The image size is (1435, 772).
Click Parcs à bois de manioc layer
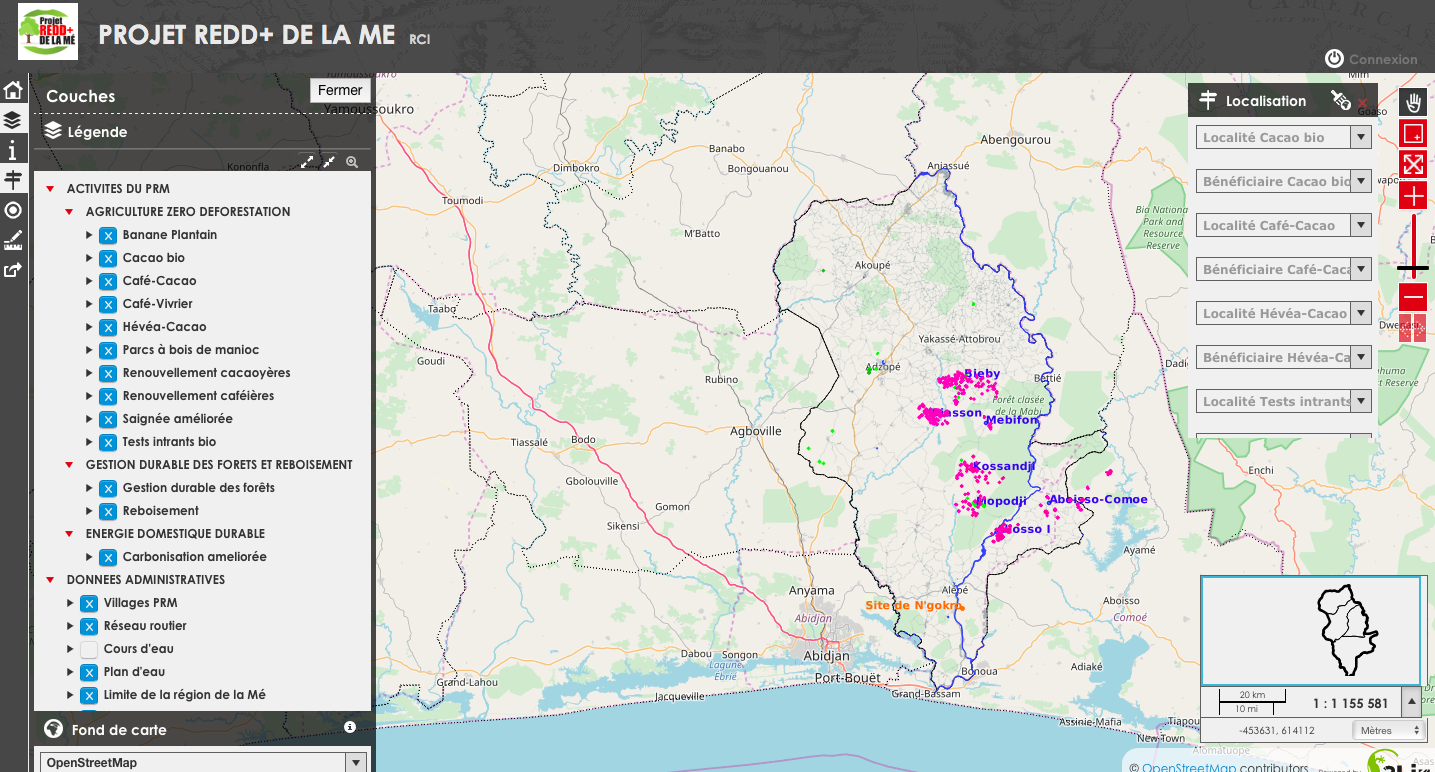tap(190, 350)
